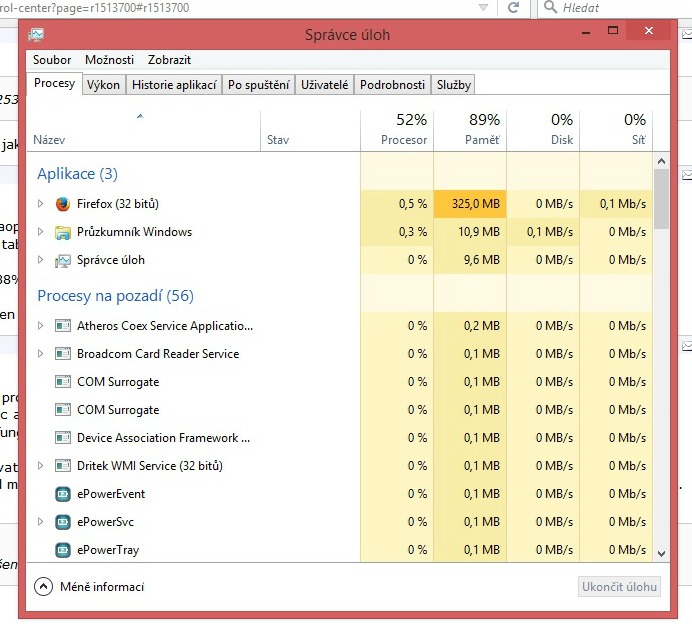This screenshot has height=624, width=692.
Task: Minimize the Správce úloh window
Action: [586, 31]
